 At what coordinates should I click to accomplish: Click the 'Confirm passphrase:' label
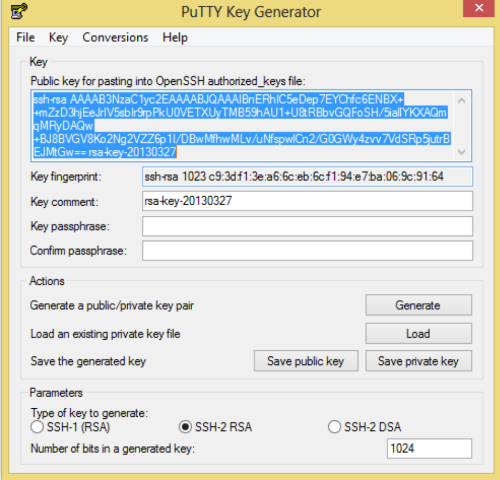point(78,251)
